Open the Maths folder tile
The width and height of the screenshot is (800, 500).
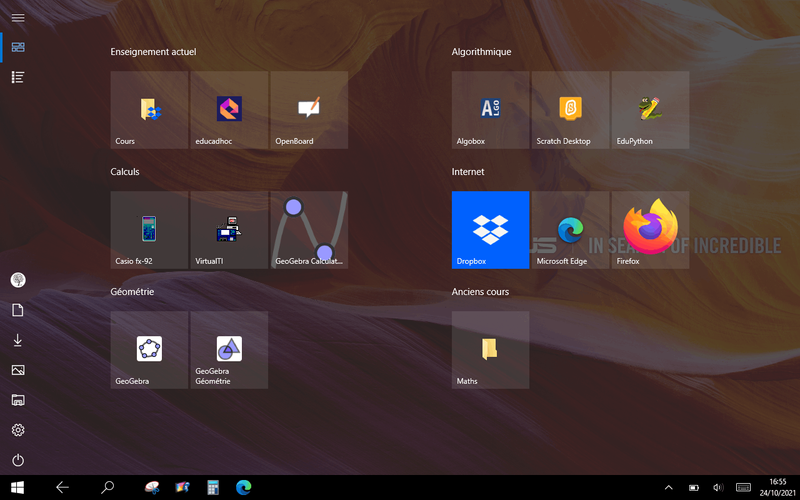click(x=490, y=350)
